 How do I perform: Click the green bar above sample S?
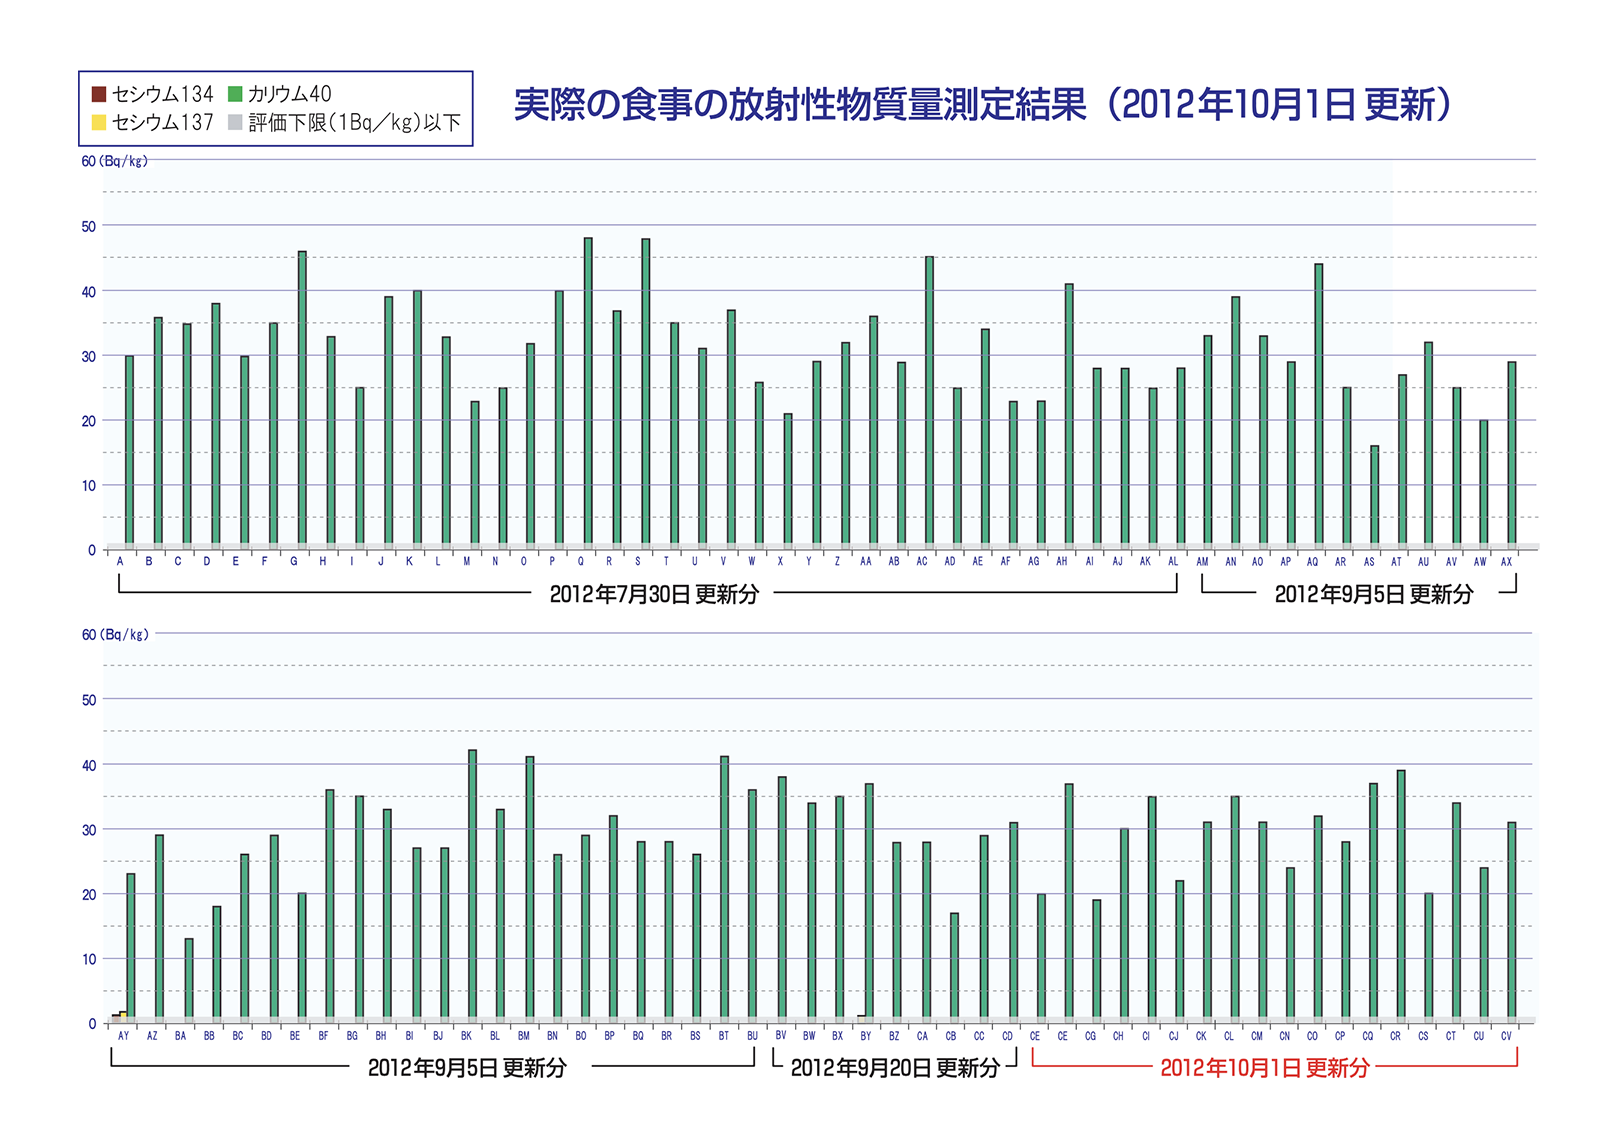click(x=646, y=392)
